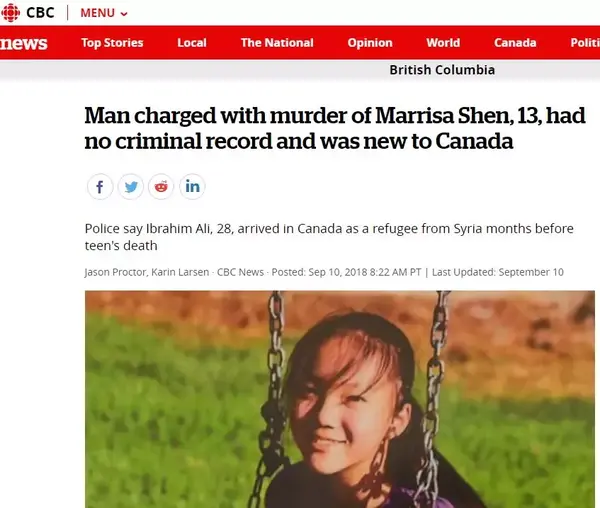Click the article headline about Marrisa Shen
This screenshot has height=508, width=600.
pos(335,128)
